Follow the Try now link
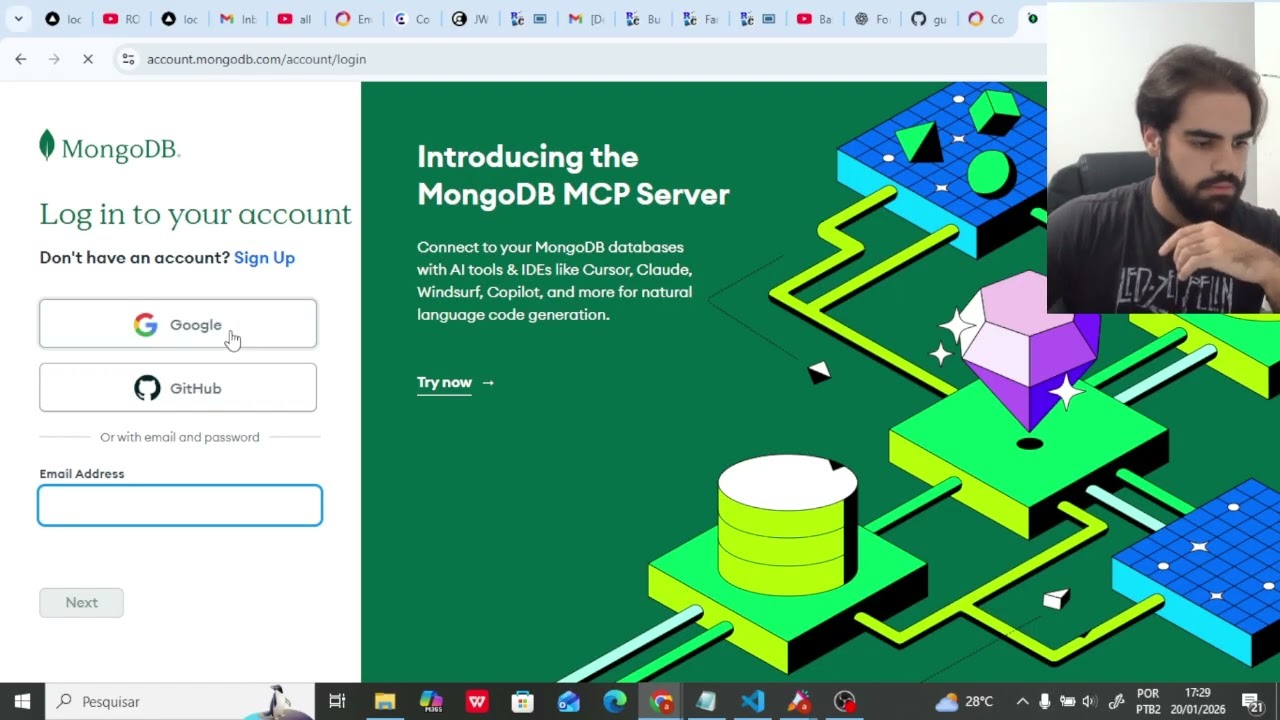The width and height of the screenshot is (1280, 720). [x=456, y=382]
